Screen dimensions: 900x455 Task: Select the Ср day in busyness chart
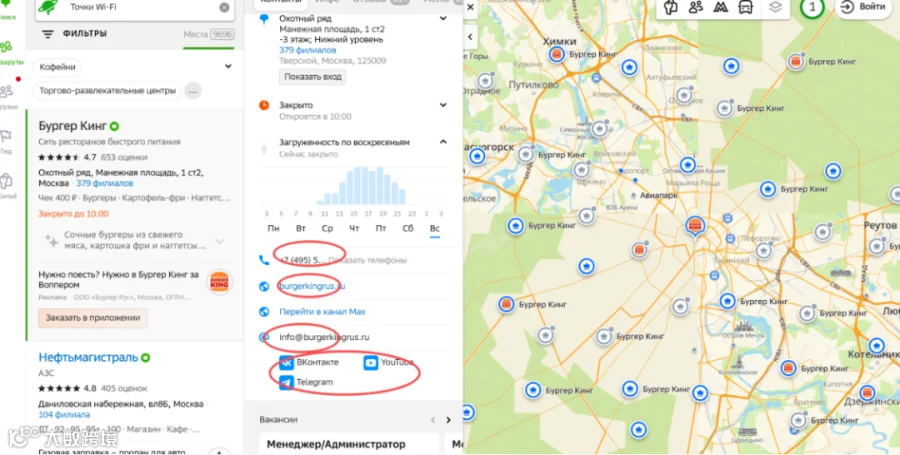point(327,228)
